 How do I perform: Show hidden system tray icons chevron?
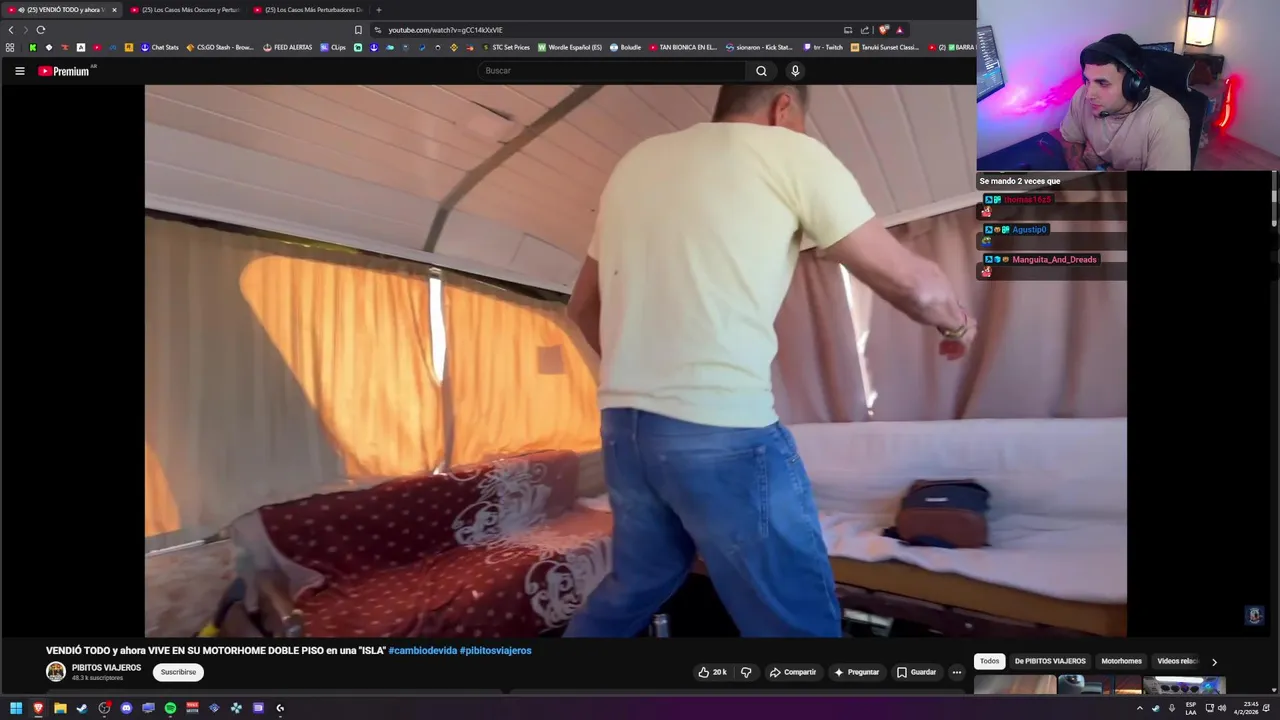tap(1139, 708)
